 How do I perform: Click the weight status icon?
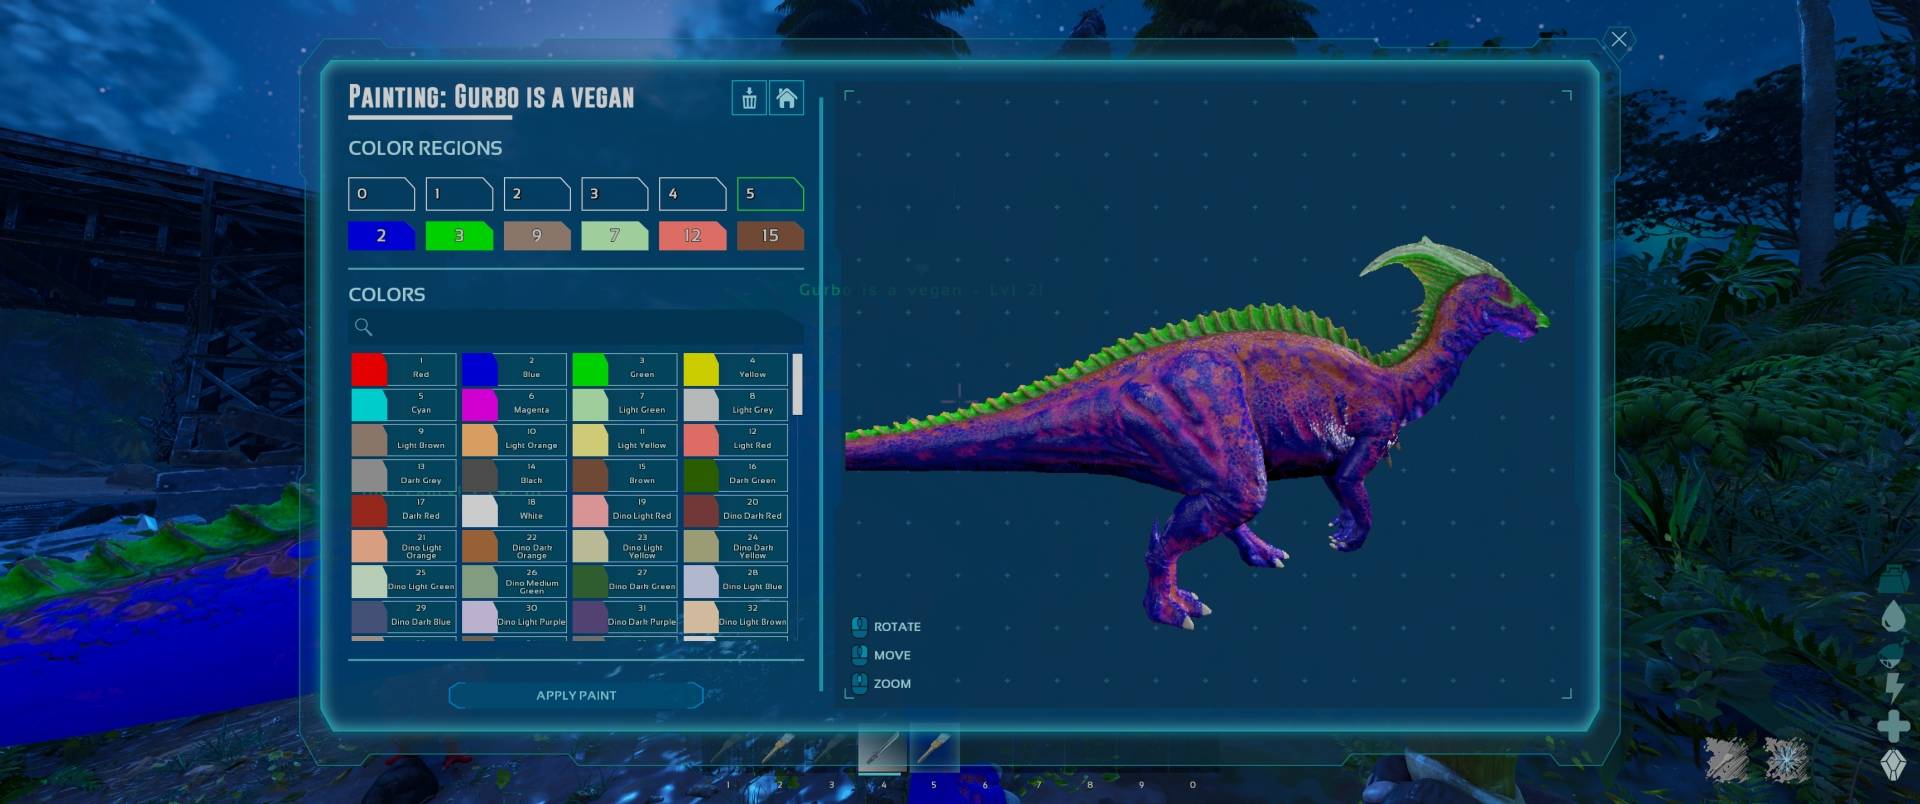(1893, 579)
